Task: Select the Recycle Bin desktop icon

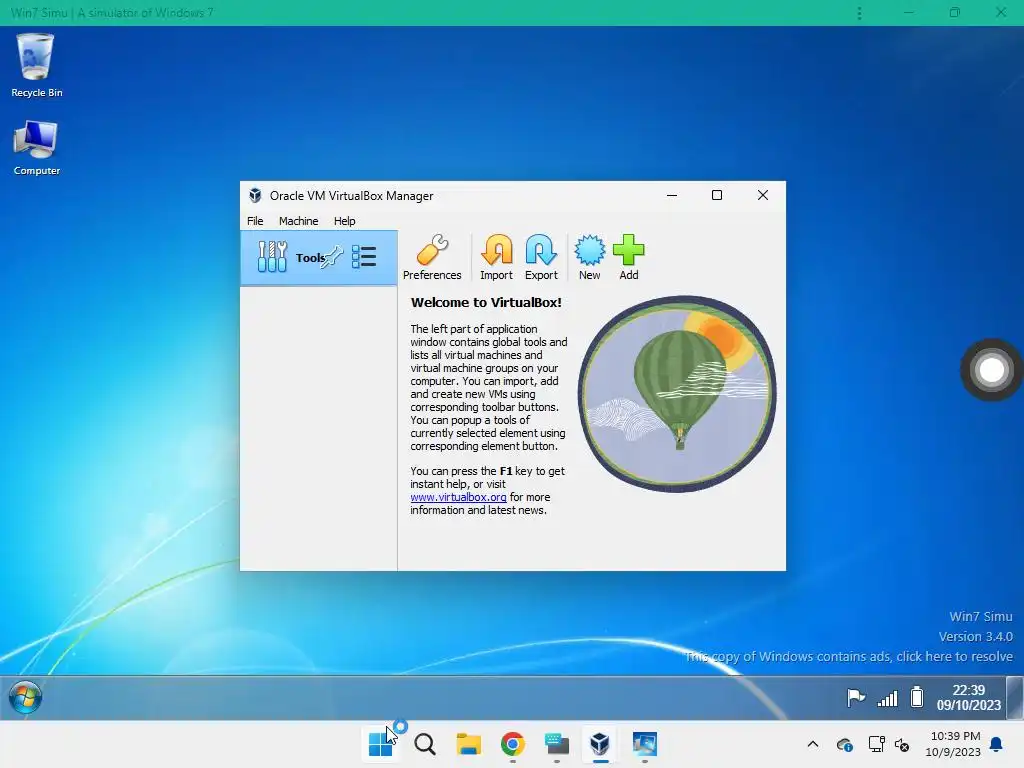Action: 37,66
